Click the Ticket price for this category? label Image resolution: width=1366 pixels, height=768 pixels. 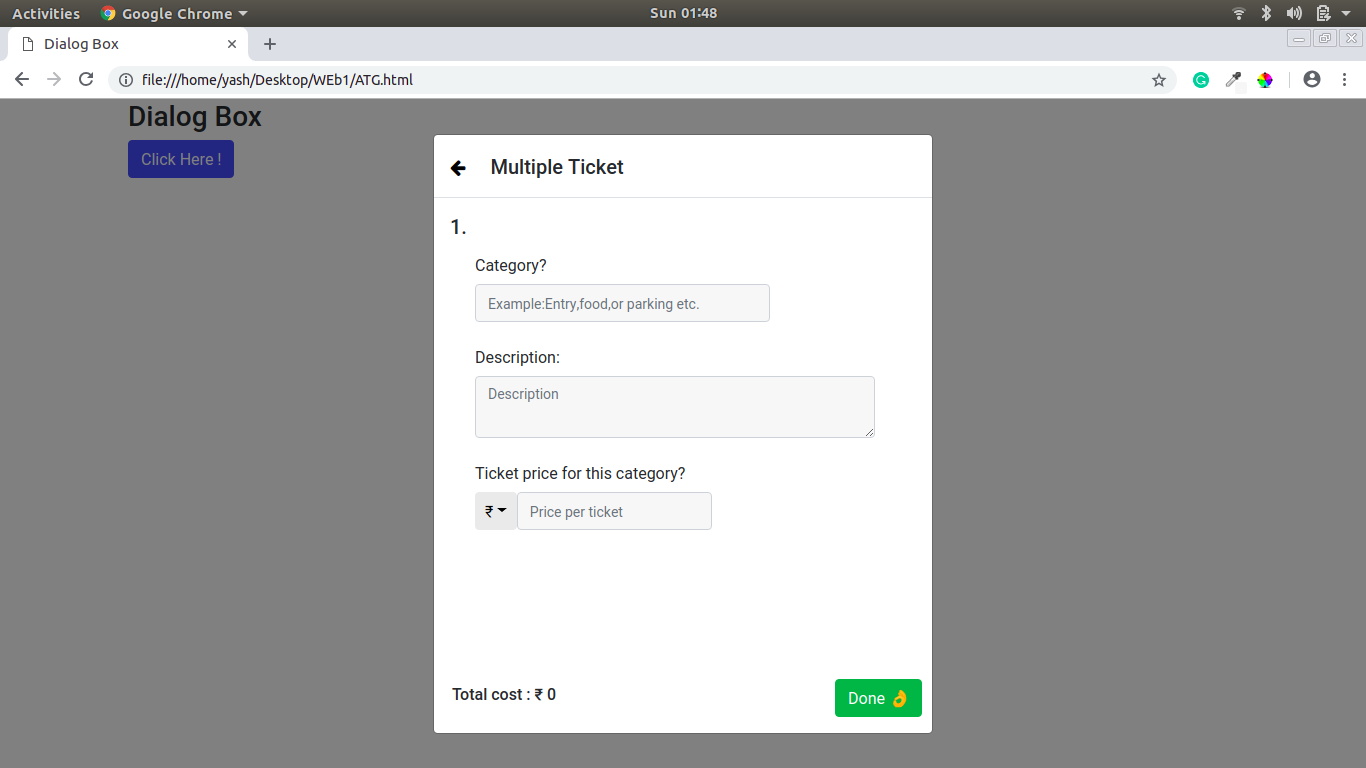(x=580, y=473)
